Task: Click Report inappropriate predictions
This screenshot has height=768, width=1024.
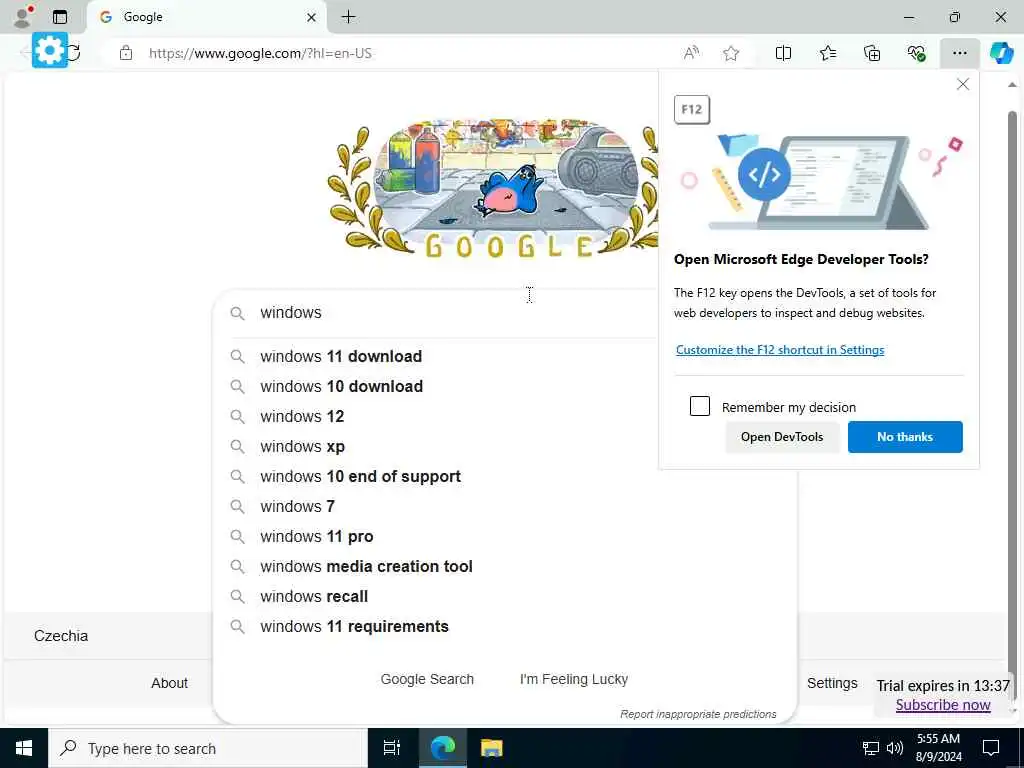Action: [698, 714]
